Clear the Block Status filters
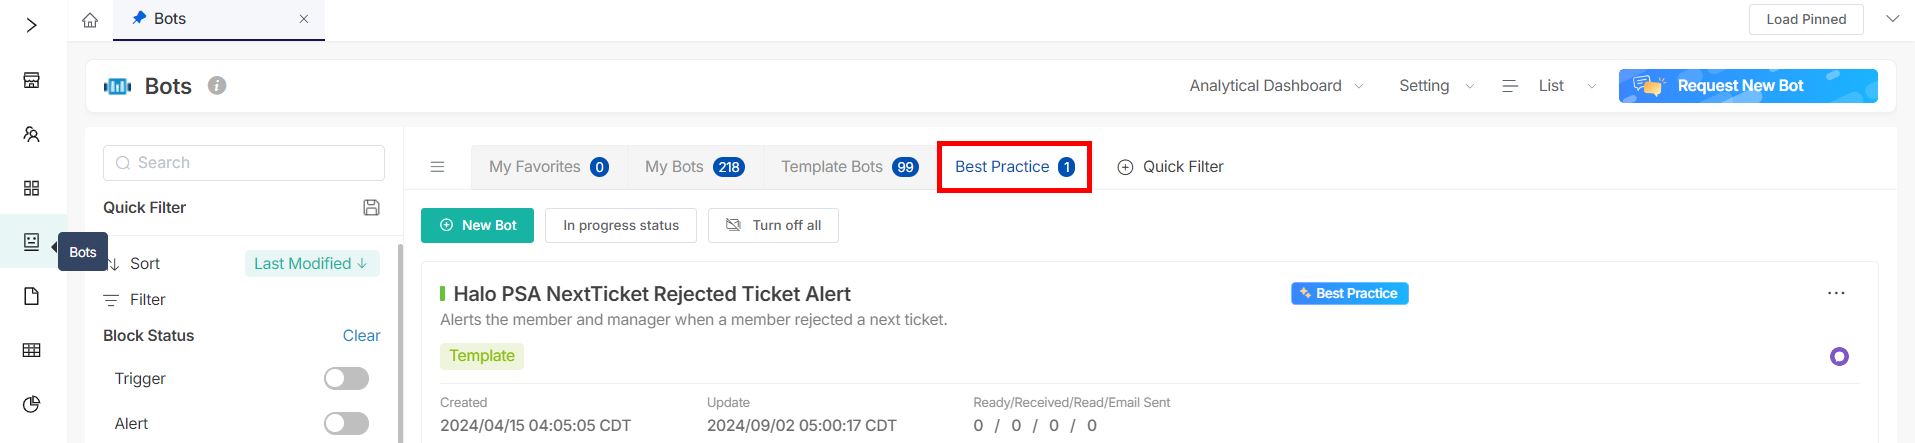 [x=361, y=335]
